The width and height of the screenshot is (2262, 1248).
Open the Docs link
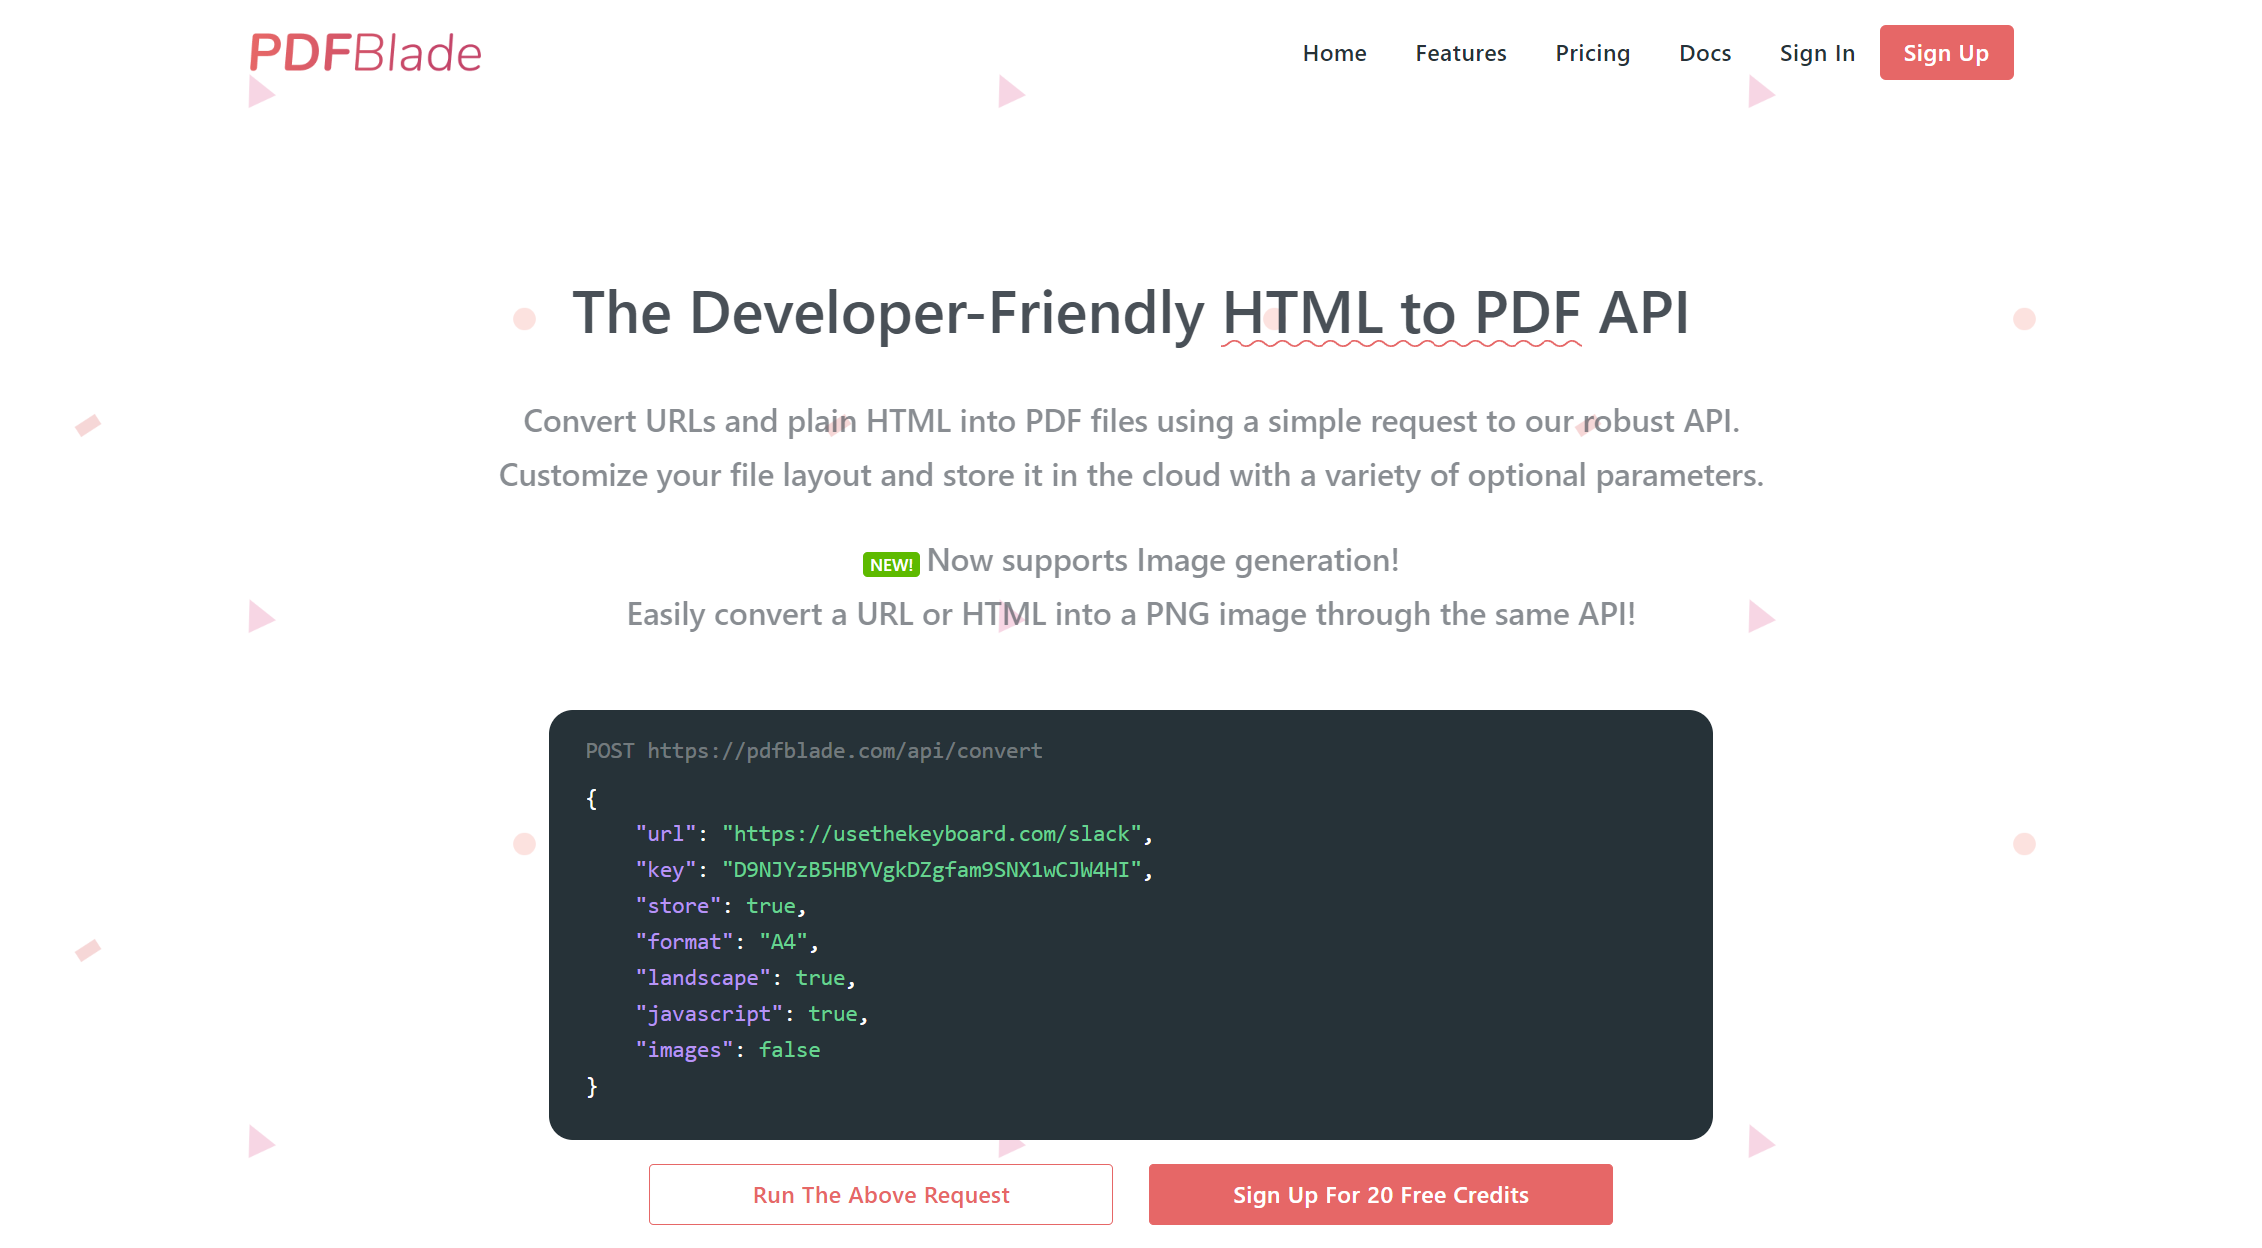point(1705,53)
